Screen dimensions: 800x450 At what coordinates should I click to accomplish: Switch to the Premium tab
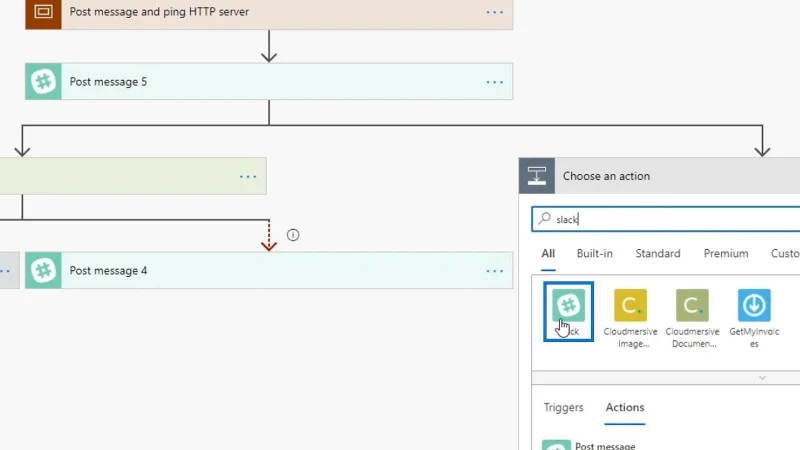coord(726,254)
